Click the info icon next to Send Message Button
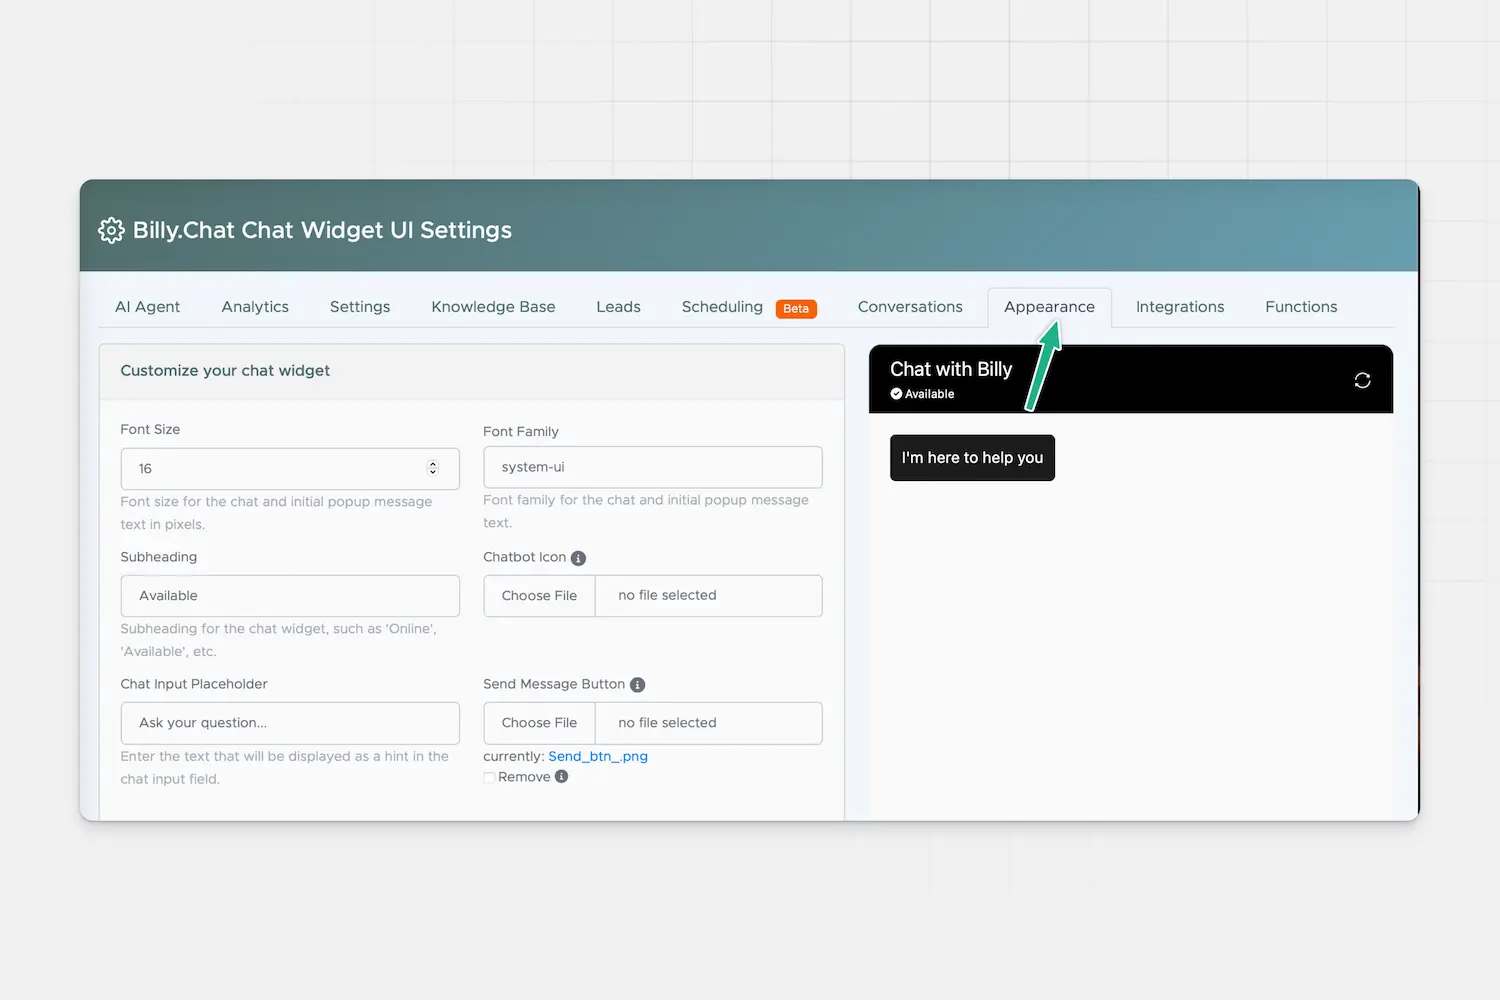Viewport: 1500px width, 1000px height. pos(637,685)
